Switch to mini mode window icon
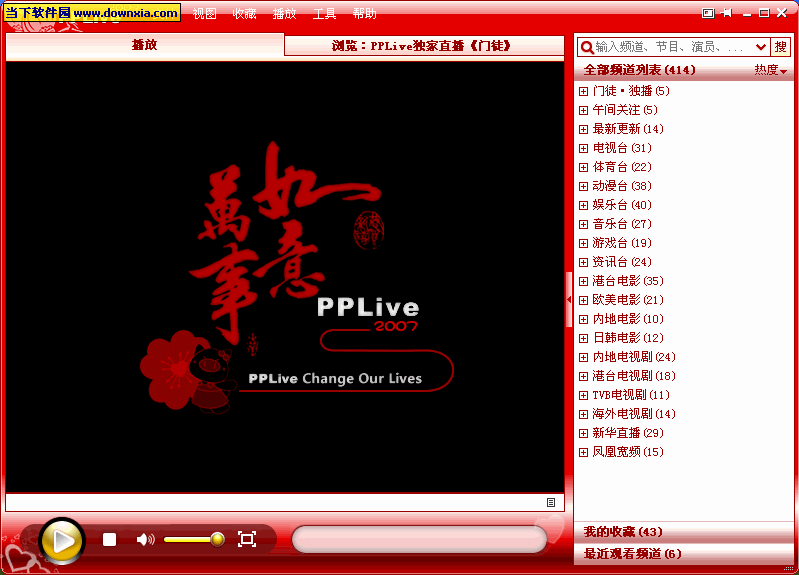799x575 pixels. [x=708, y=13]
